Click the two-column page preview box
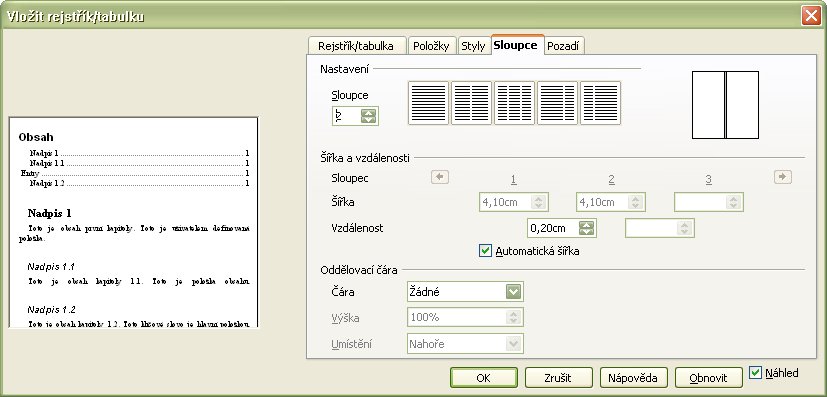 pos(725,105)
